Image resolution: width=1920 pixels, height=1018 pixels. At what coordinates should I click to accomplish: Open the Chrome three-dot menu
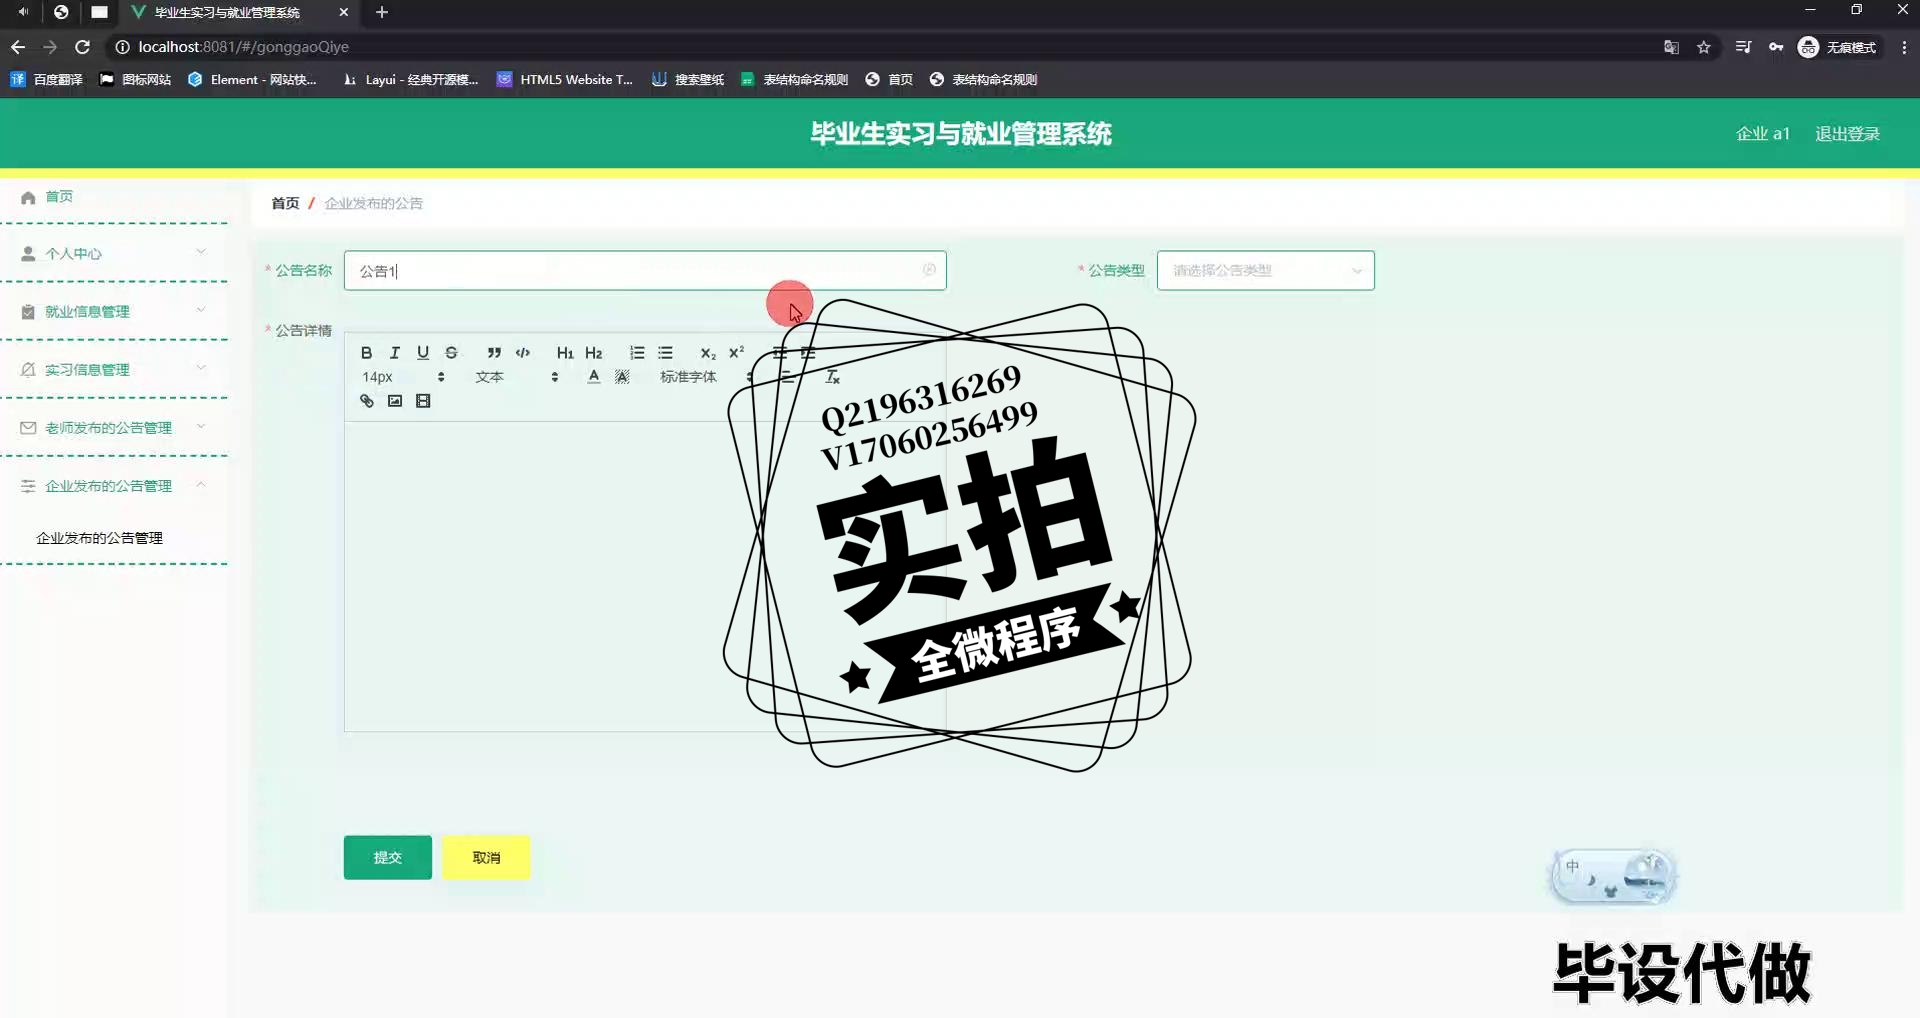pos(1904,47)
